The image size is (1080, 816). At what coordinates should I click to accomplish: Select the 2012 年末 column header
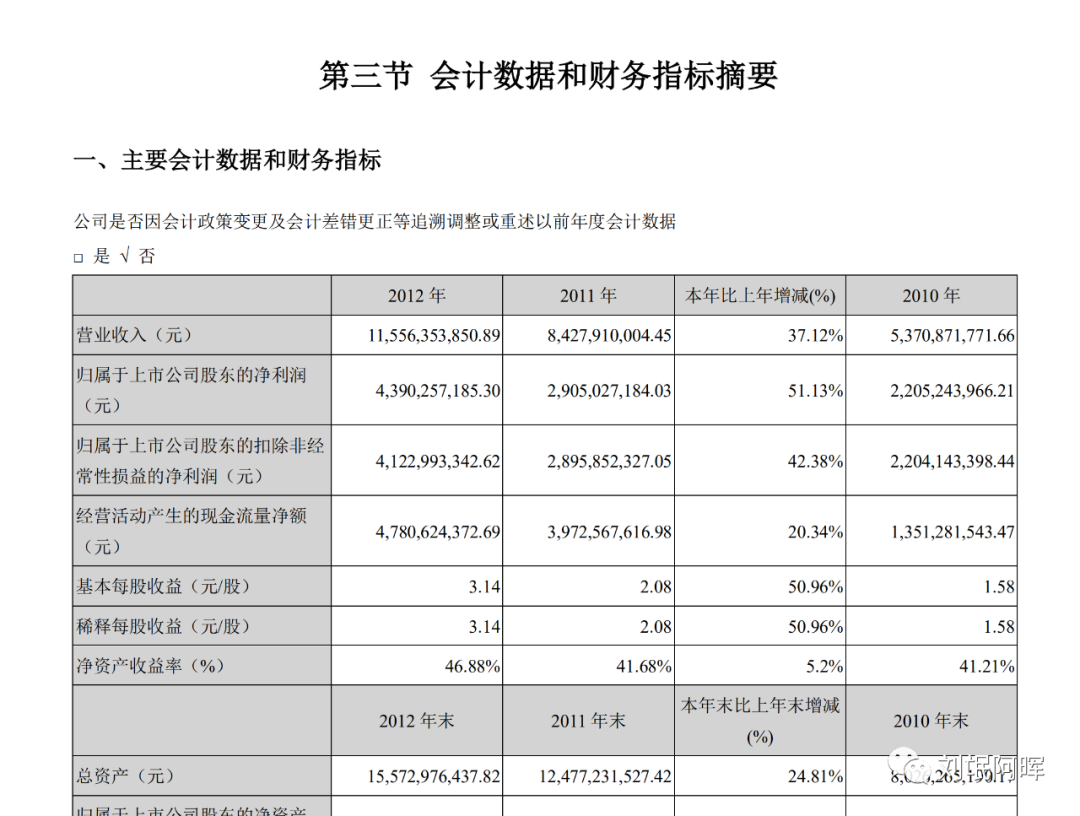[x=417, y=721]
